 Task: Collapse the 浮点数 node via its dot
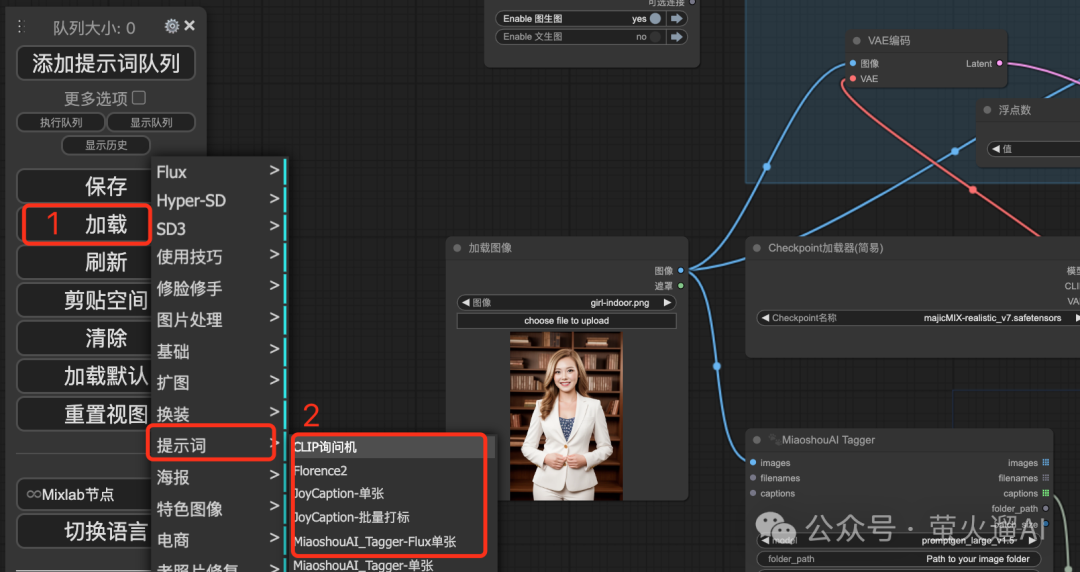pos(987,110)
